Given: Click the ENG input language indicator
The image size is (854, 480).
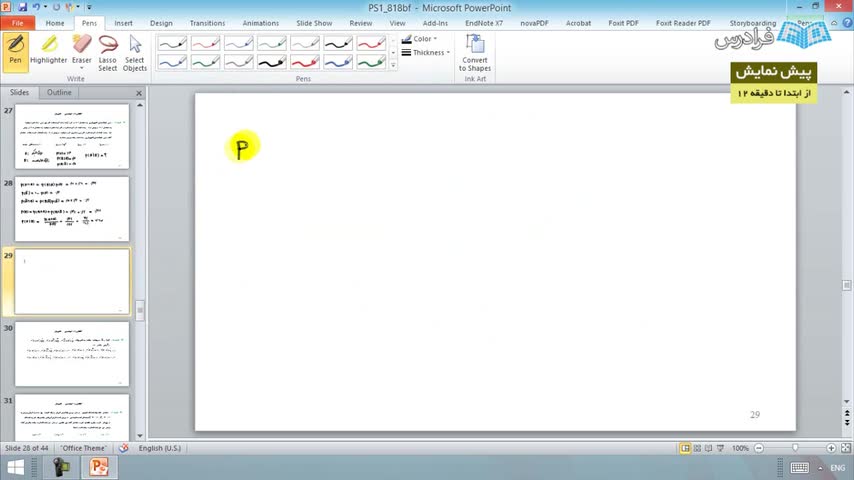Looking at the screenshot, I should click(x=838, y=468).
